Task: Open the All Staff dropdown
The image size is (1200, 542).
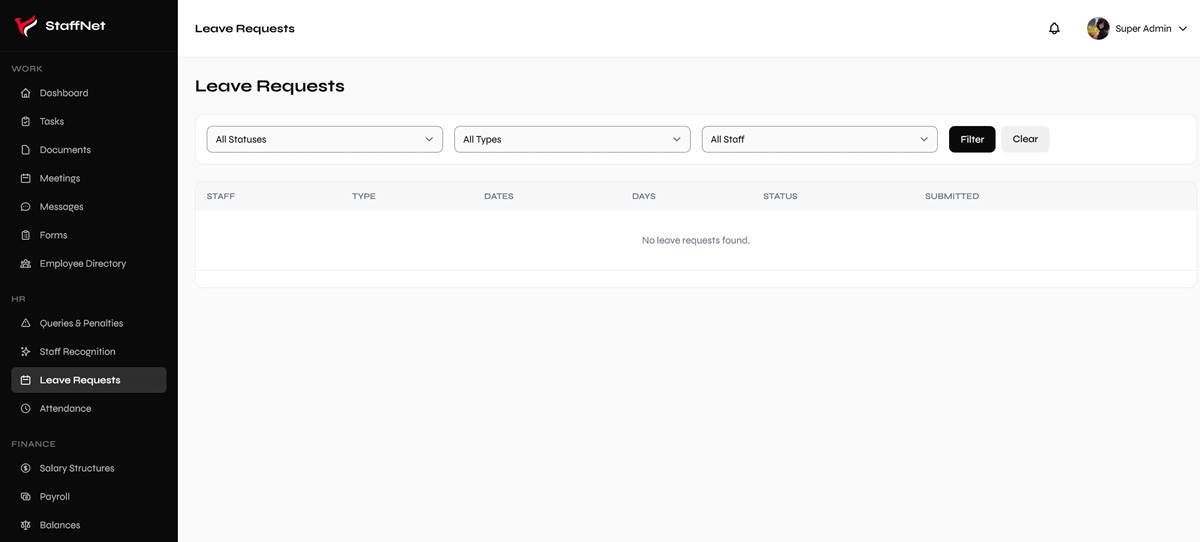Action: (x=819, y=140)
